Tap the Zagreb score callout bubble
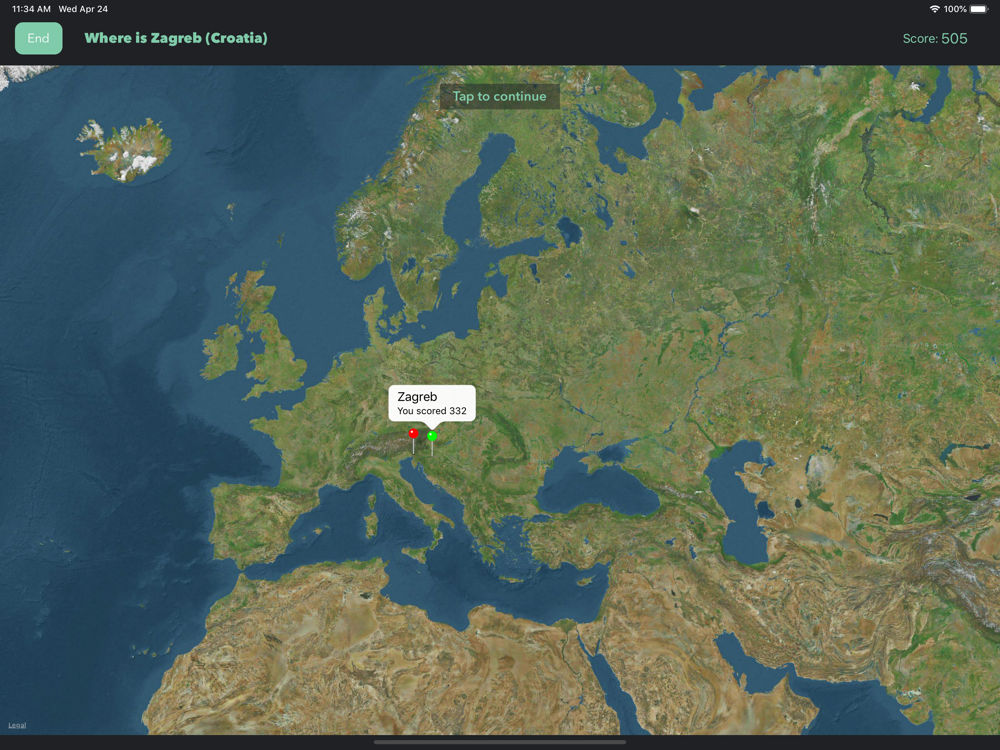The height and width of the screenshot is (750, 1000). click(x=432, y=403)
